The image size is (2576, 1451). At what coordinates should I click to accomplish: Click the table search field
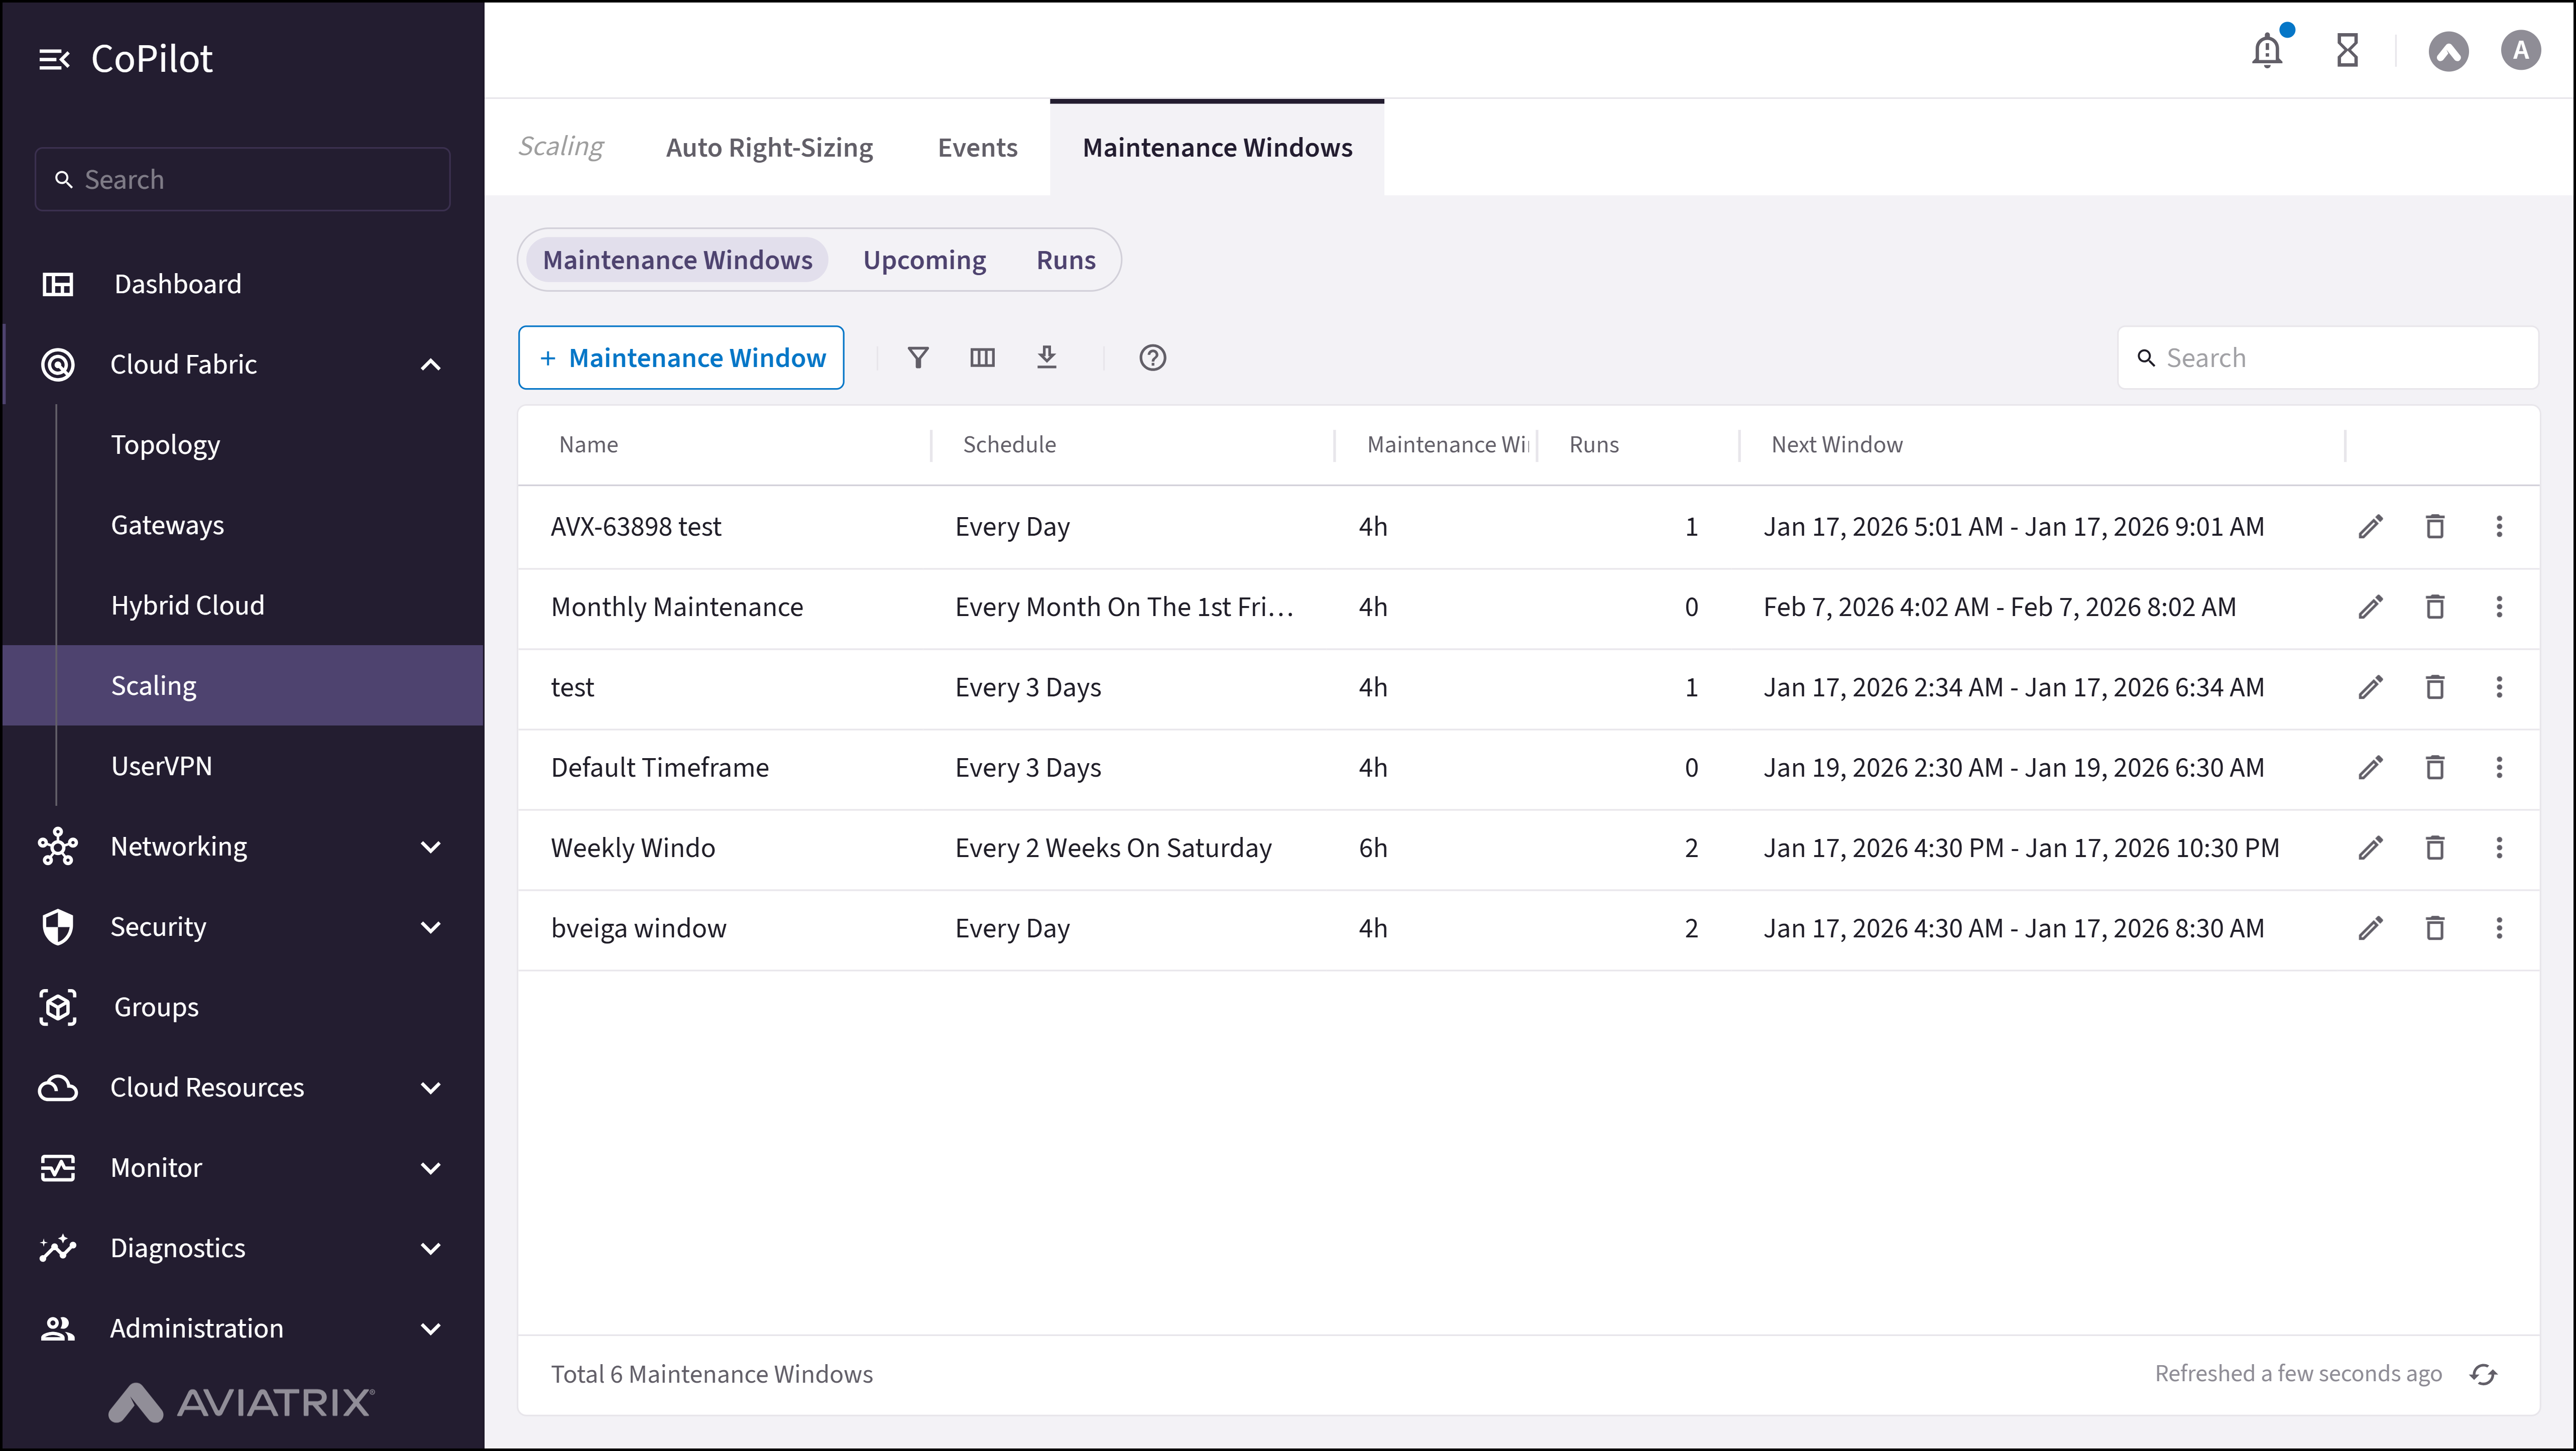click(x=2329, y=357)
